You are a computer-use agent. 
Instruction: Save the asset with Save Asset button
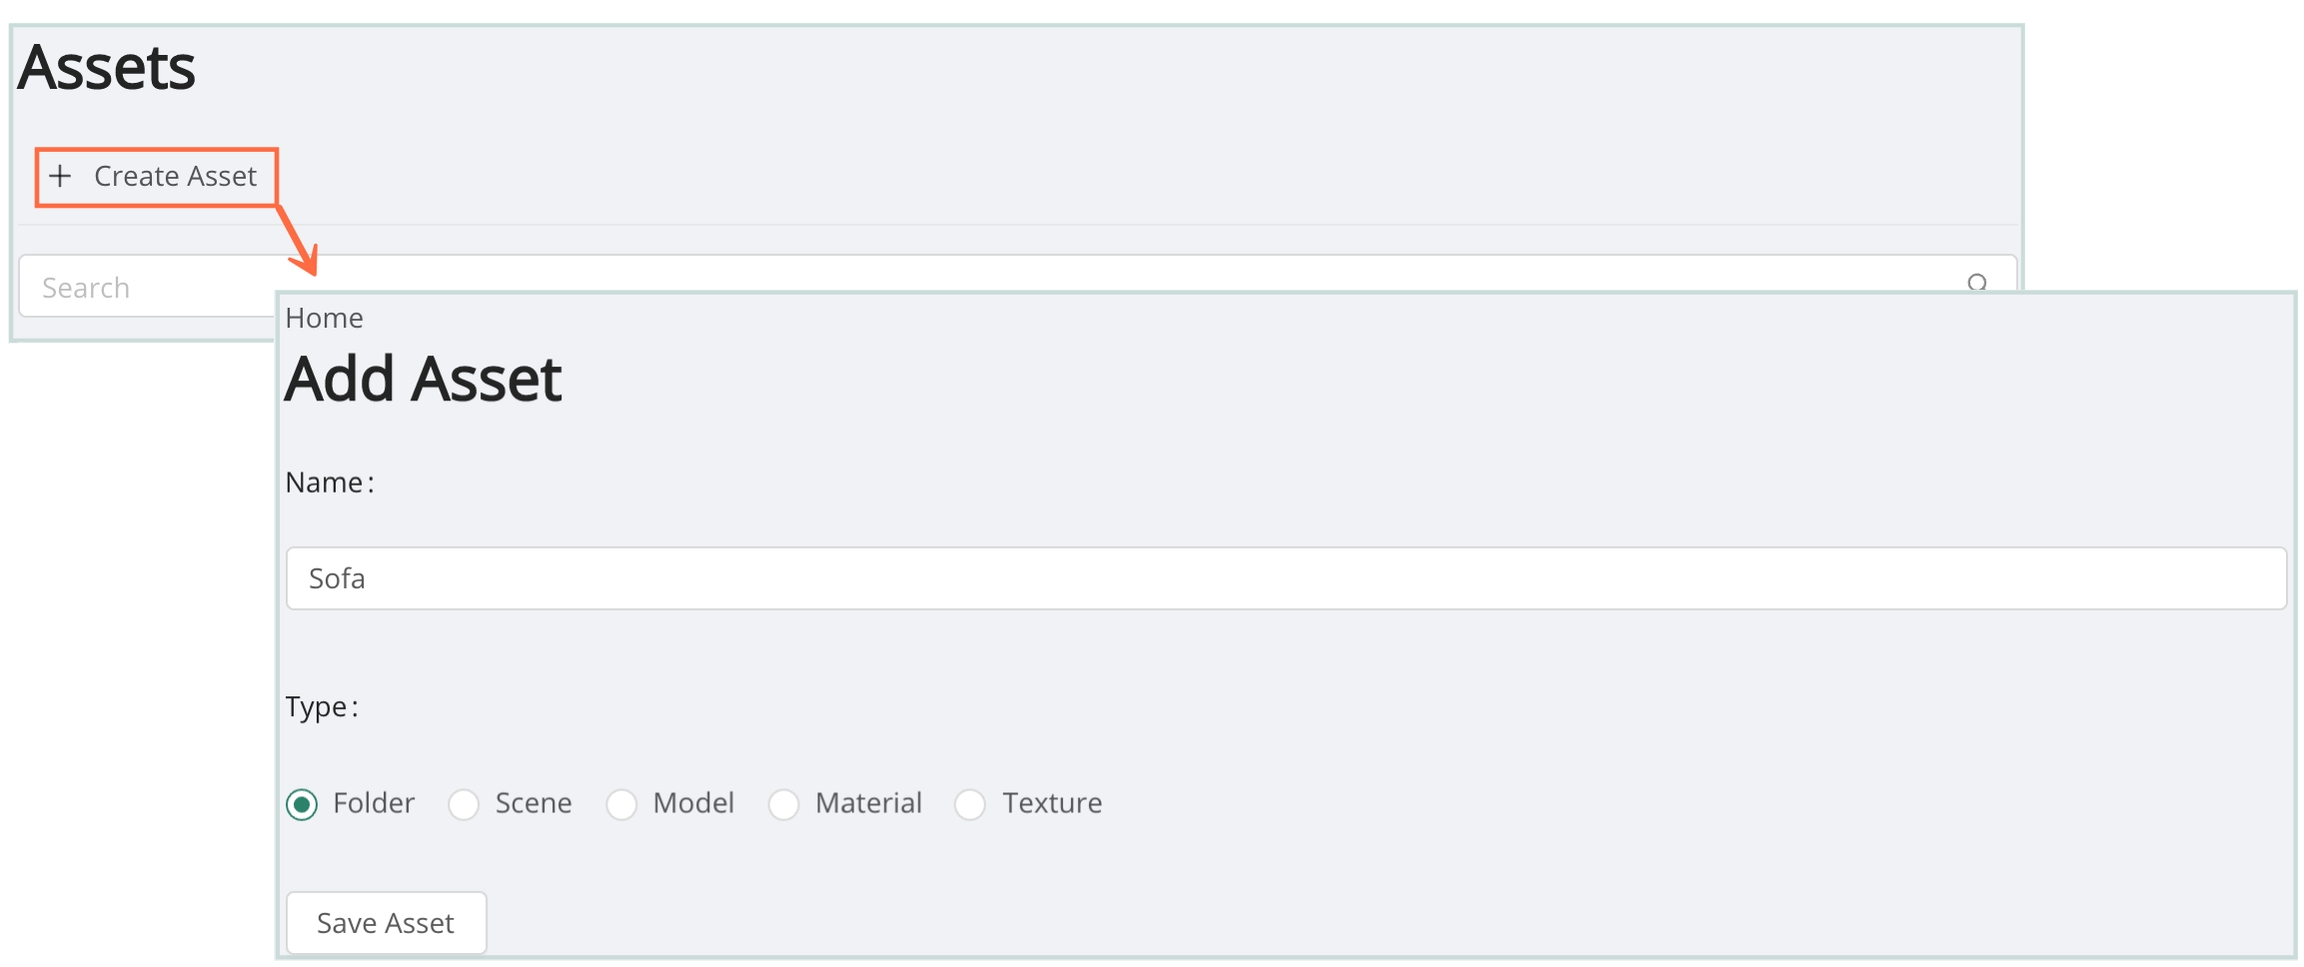pos(386,922)
